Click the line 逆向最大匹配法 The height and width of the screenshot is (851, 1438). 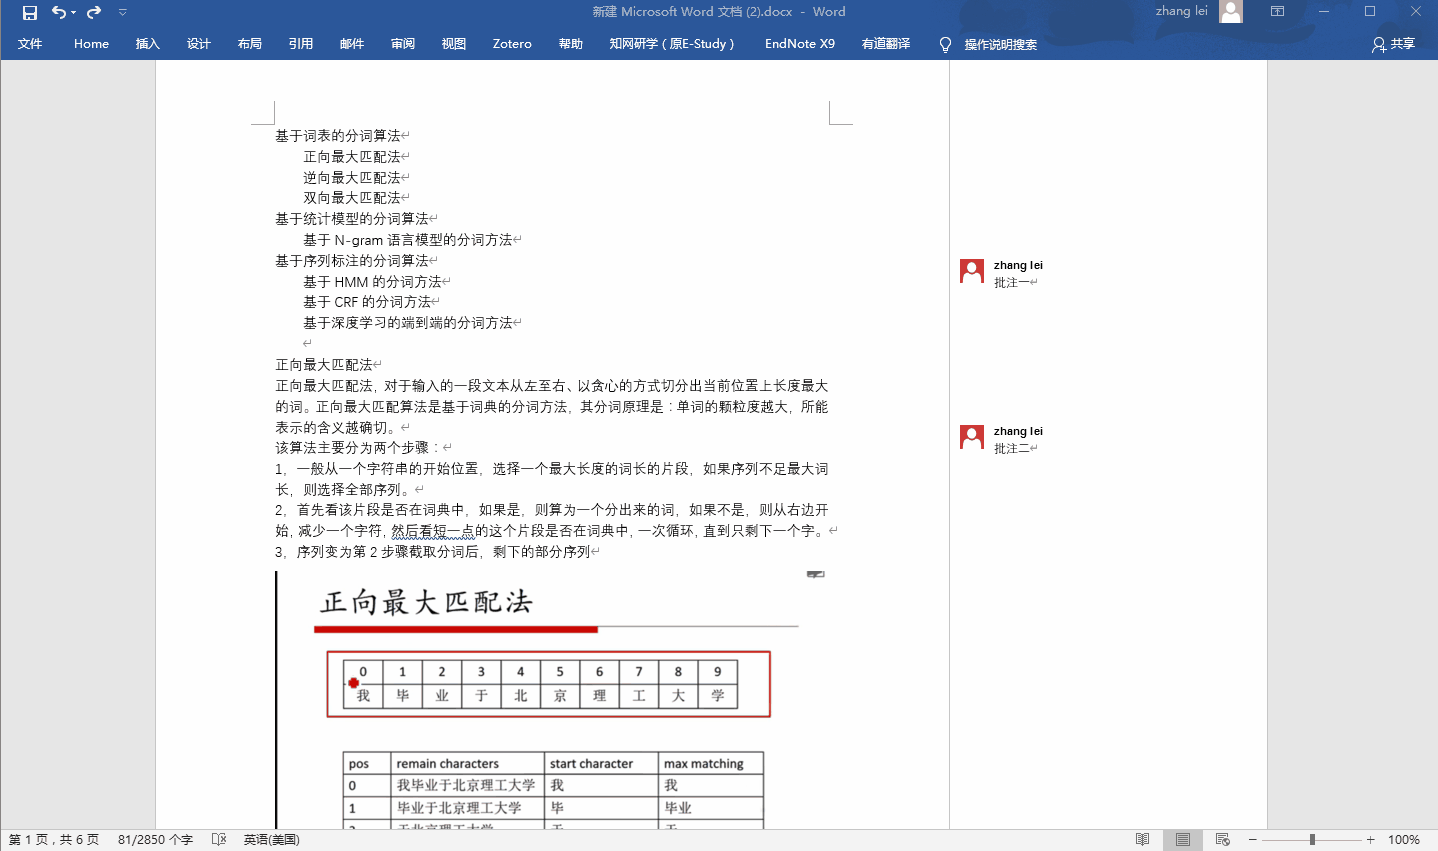(x=352, y=178)
